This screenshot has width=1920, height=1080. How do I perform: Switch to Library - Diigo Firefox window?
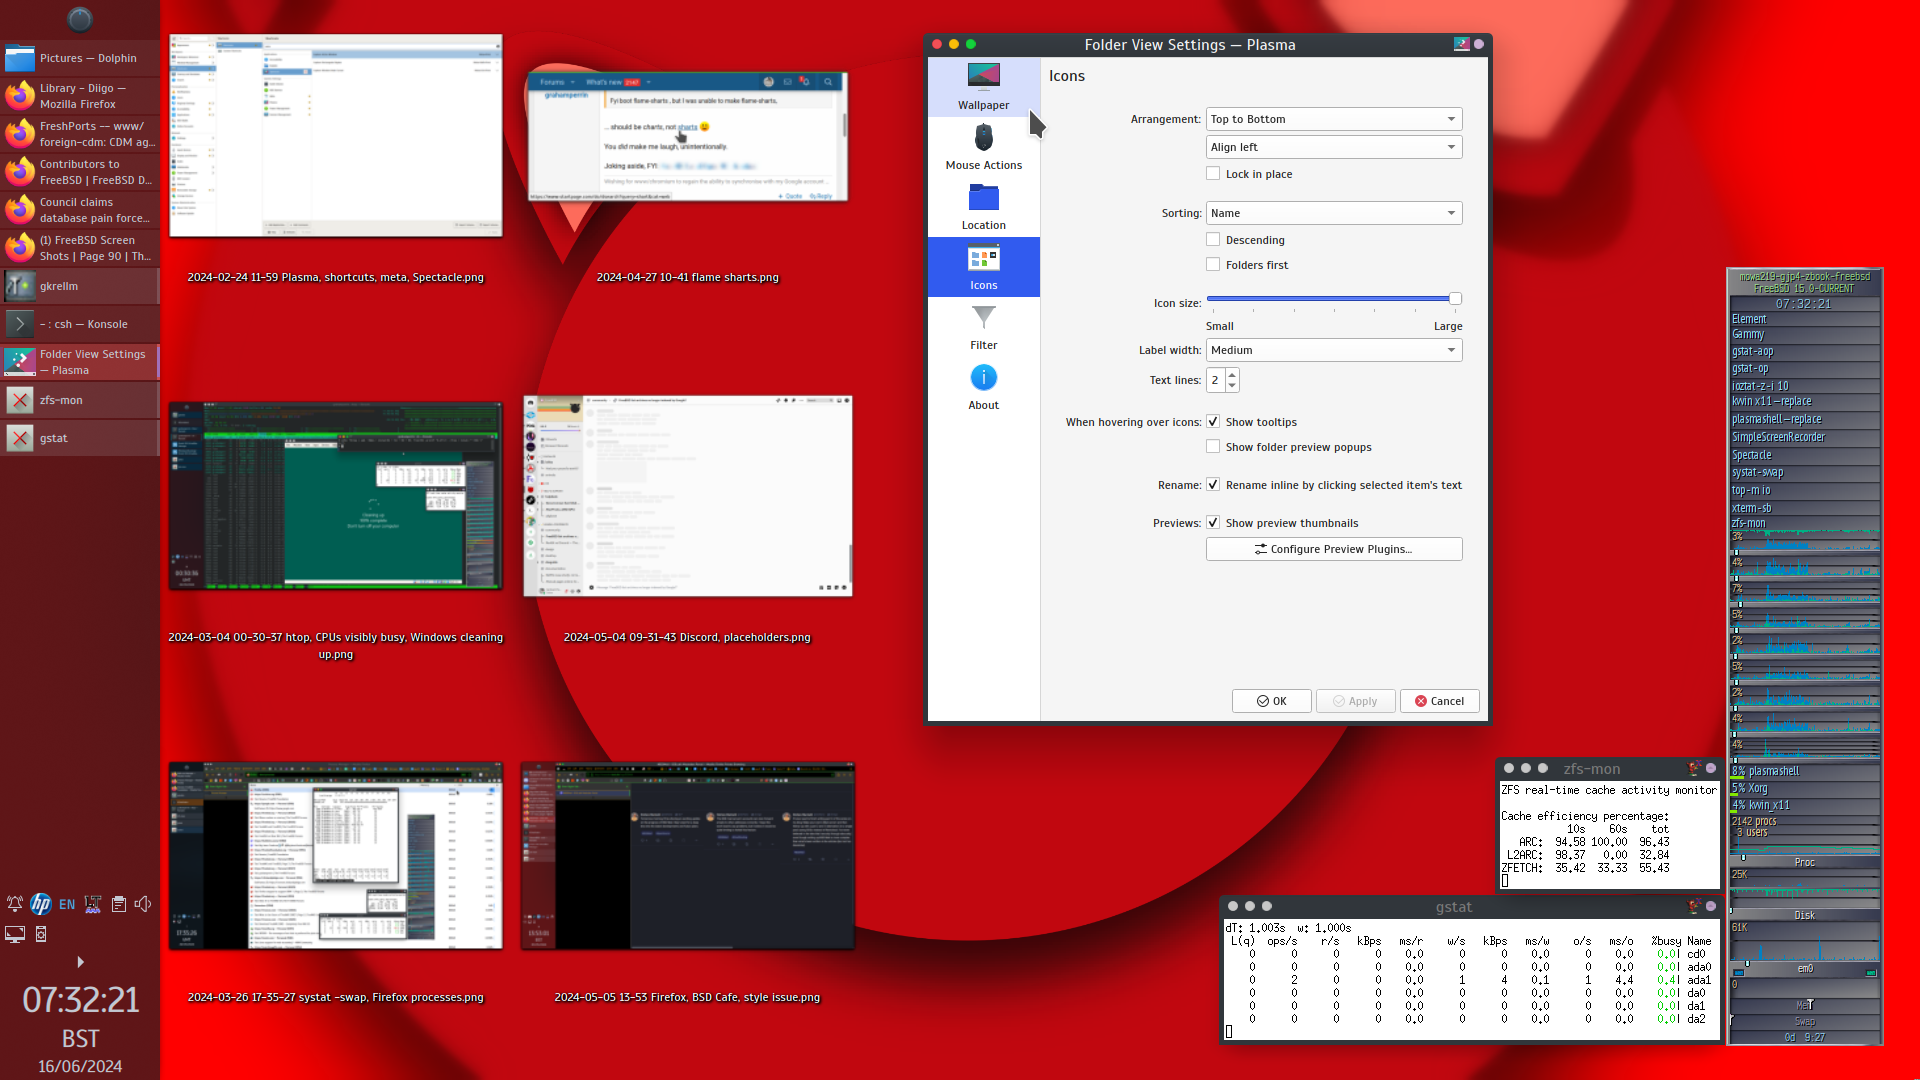tap(80, 96)
